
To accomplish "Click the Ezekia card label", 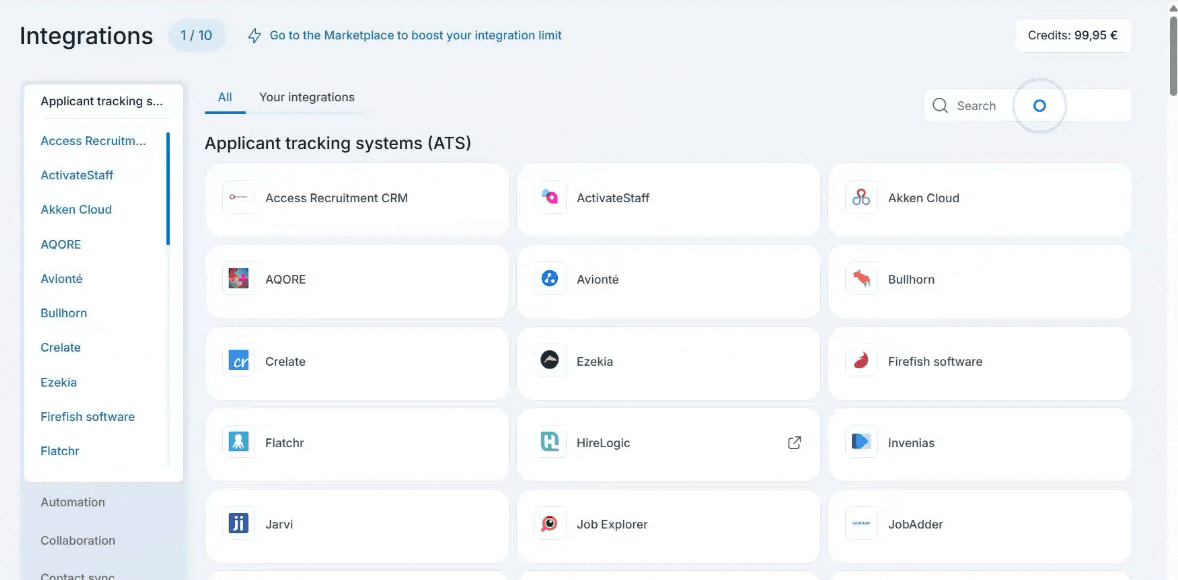I will point(594,361).
